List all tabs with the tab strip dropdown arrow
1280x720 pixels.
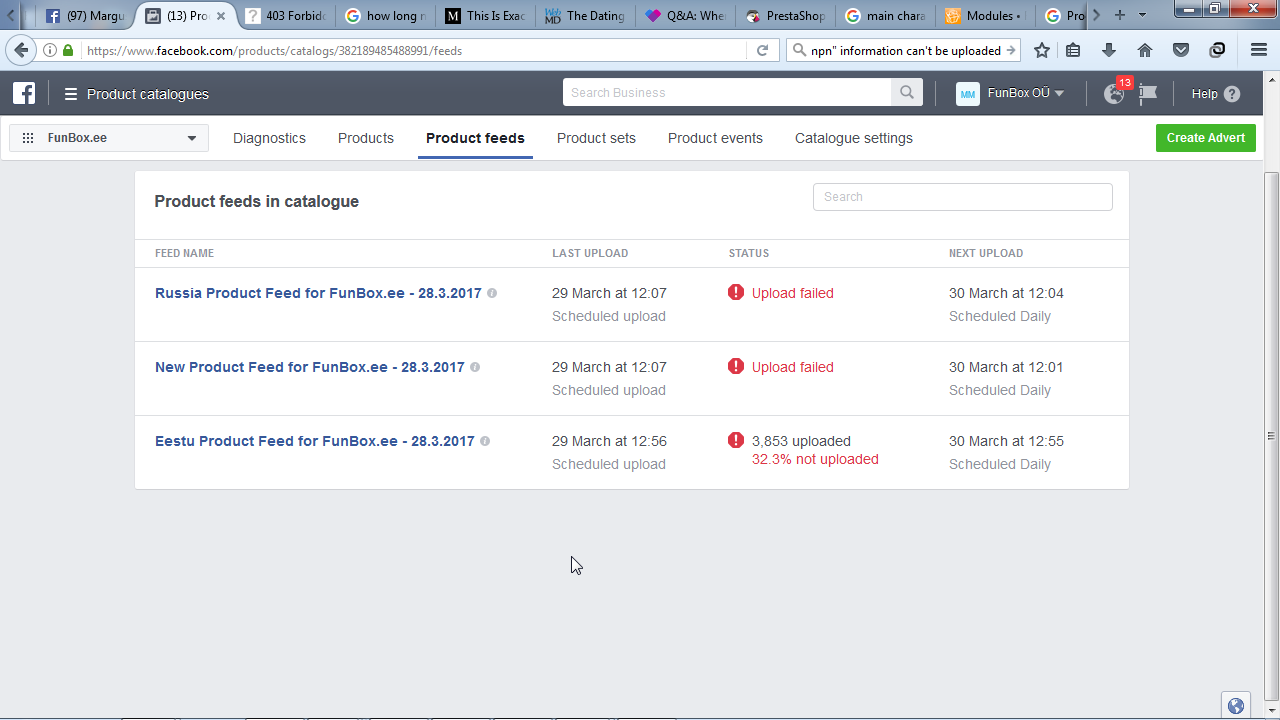click(x=1142, y=15)
